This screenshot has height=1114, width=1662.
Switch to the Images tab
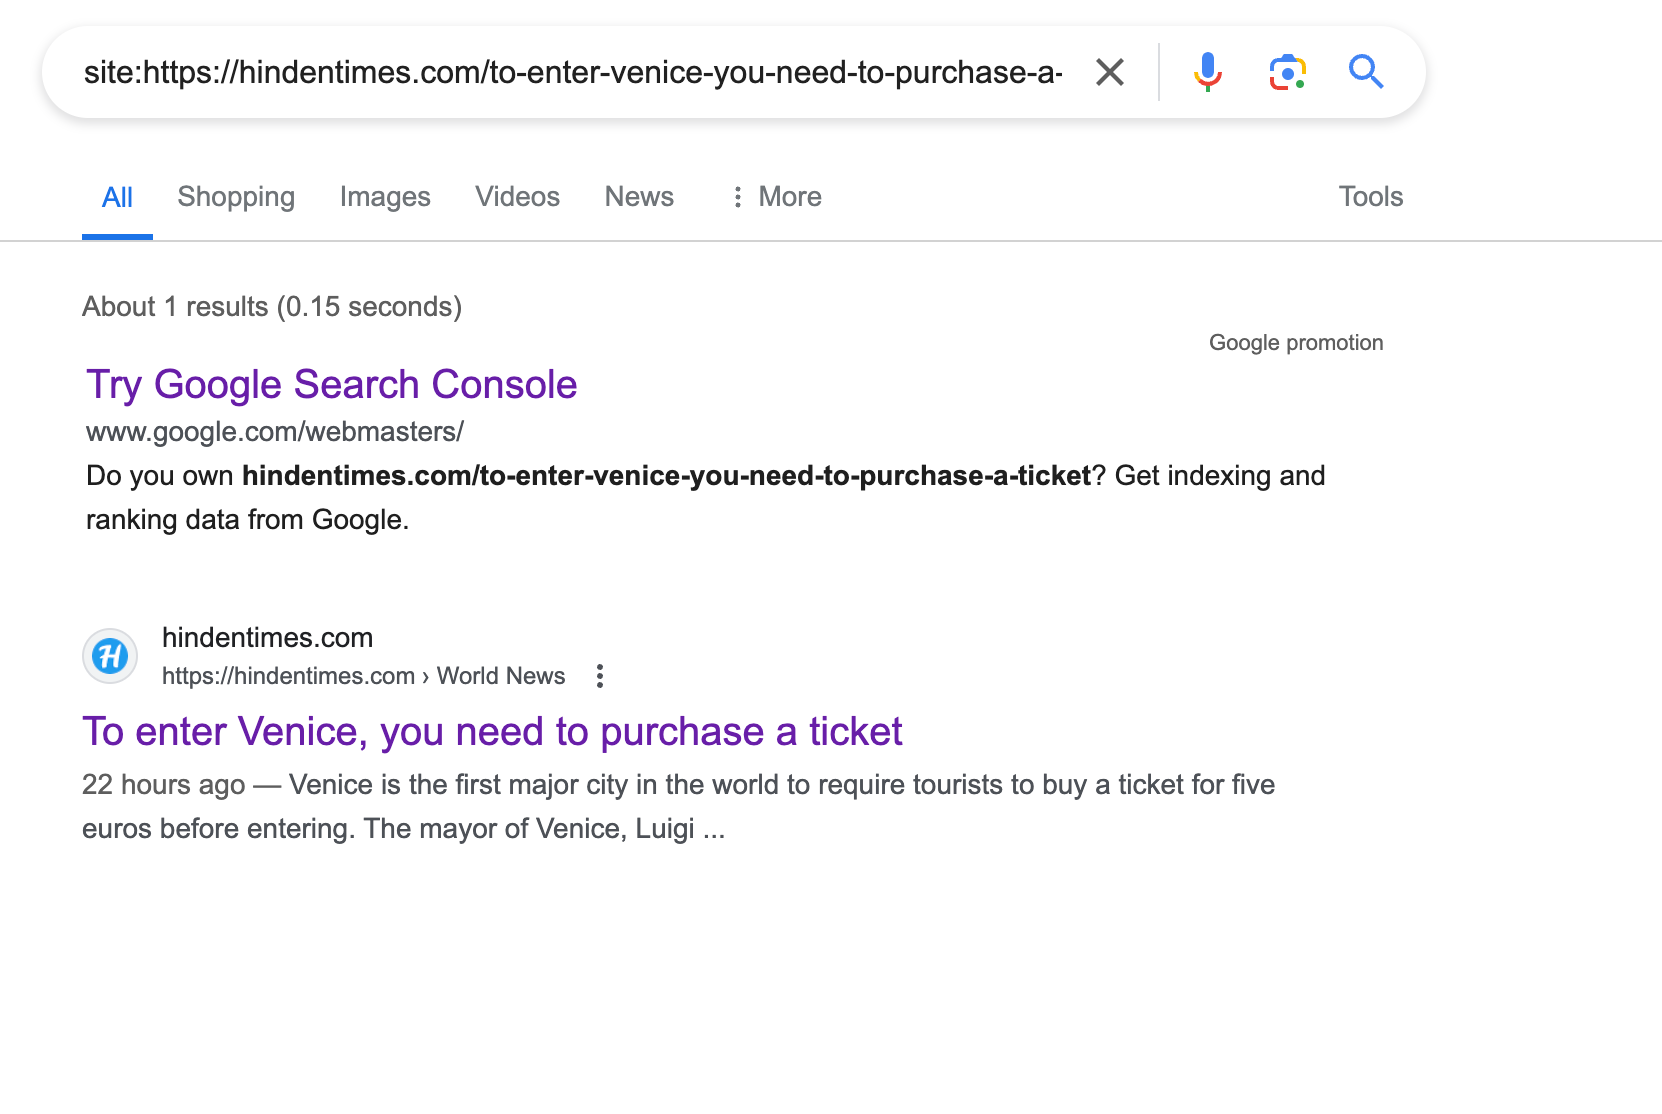[x=385, y=197]
